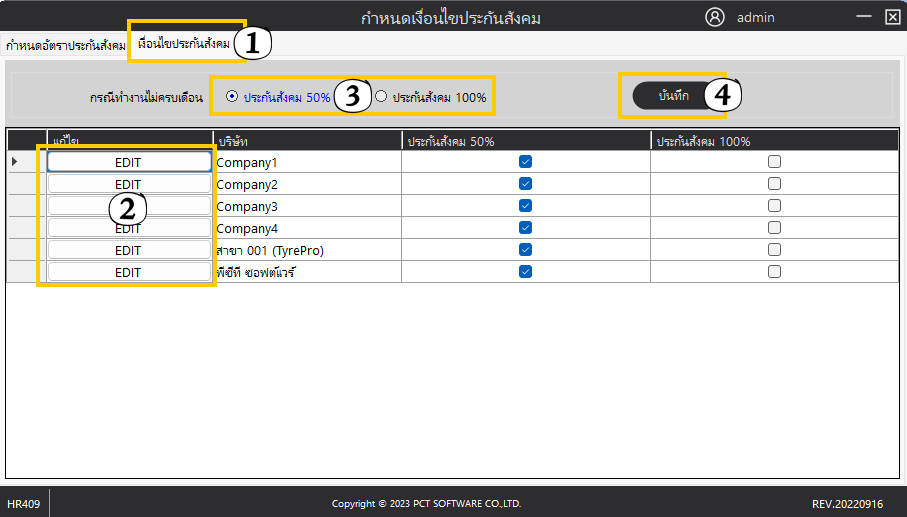Click EDIT button for Company1
Image resolution: width=907 pixels, height=517 pixels.
pos(128,162)
